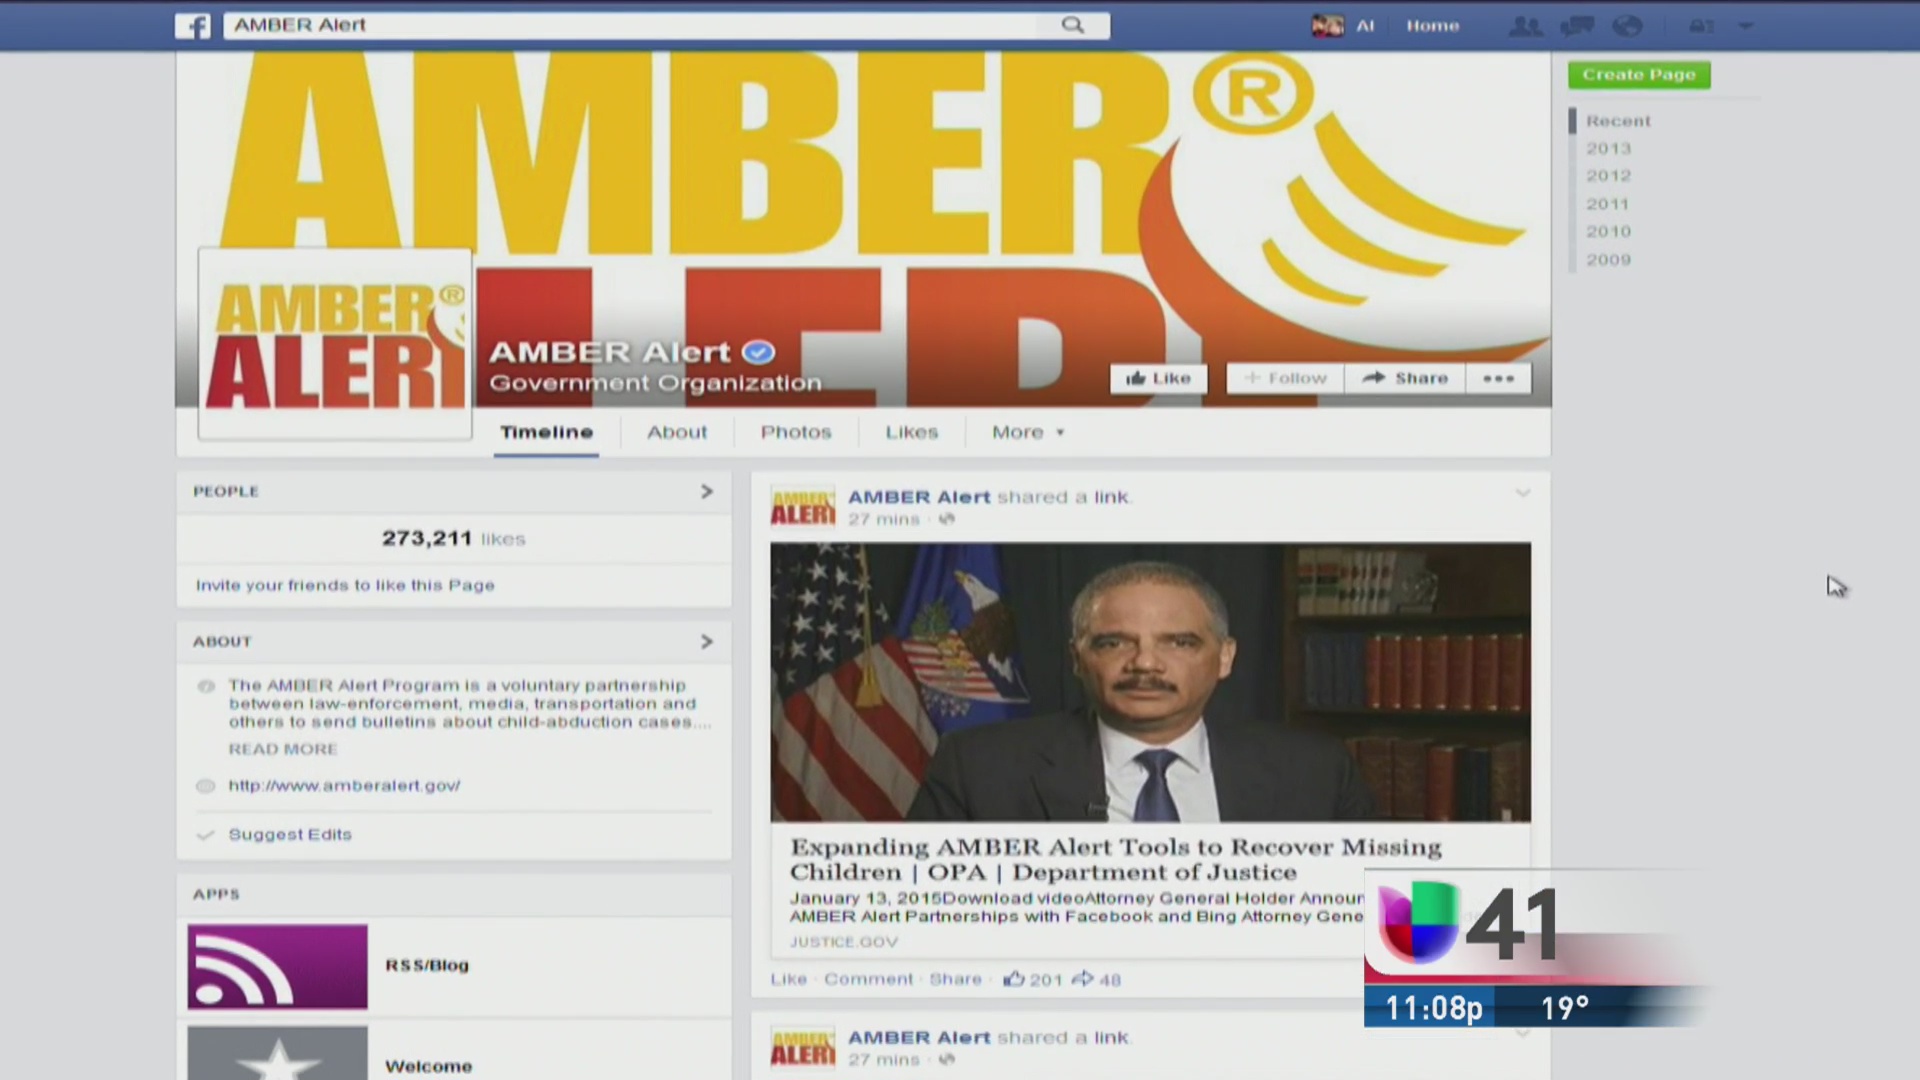Open the Messages icon in top bar
1920x1080 pixels.
1577,26
